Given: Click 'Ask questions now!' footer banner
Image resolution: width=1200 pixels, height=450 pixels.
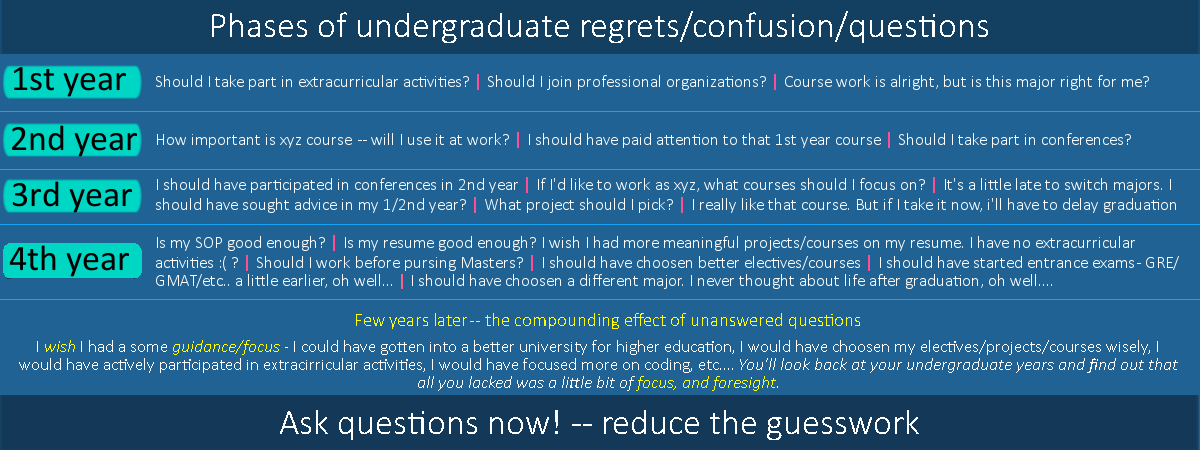Looking at the screenshot, I should click(x=600, y=423).
